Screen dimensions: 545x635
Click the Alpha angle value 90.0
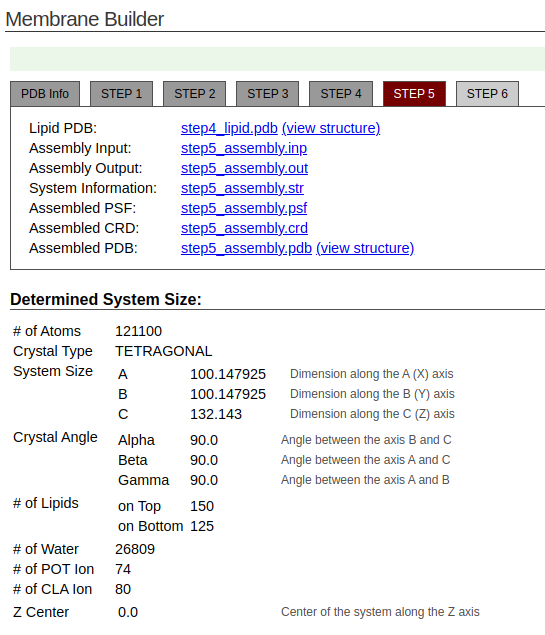[x=204, y=440]
